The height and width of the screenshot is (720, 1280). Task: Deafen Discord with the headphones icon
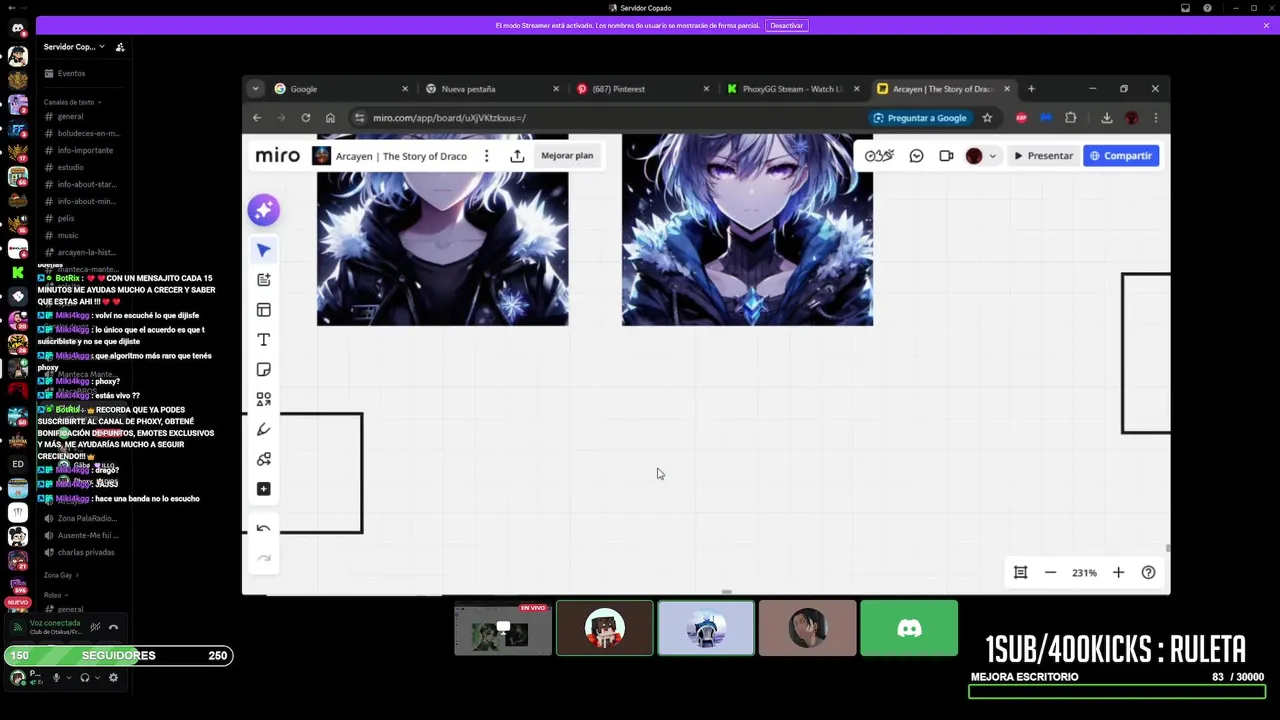click(x=84, y=677)
